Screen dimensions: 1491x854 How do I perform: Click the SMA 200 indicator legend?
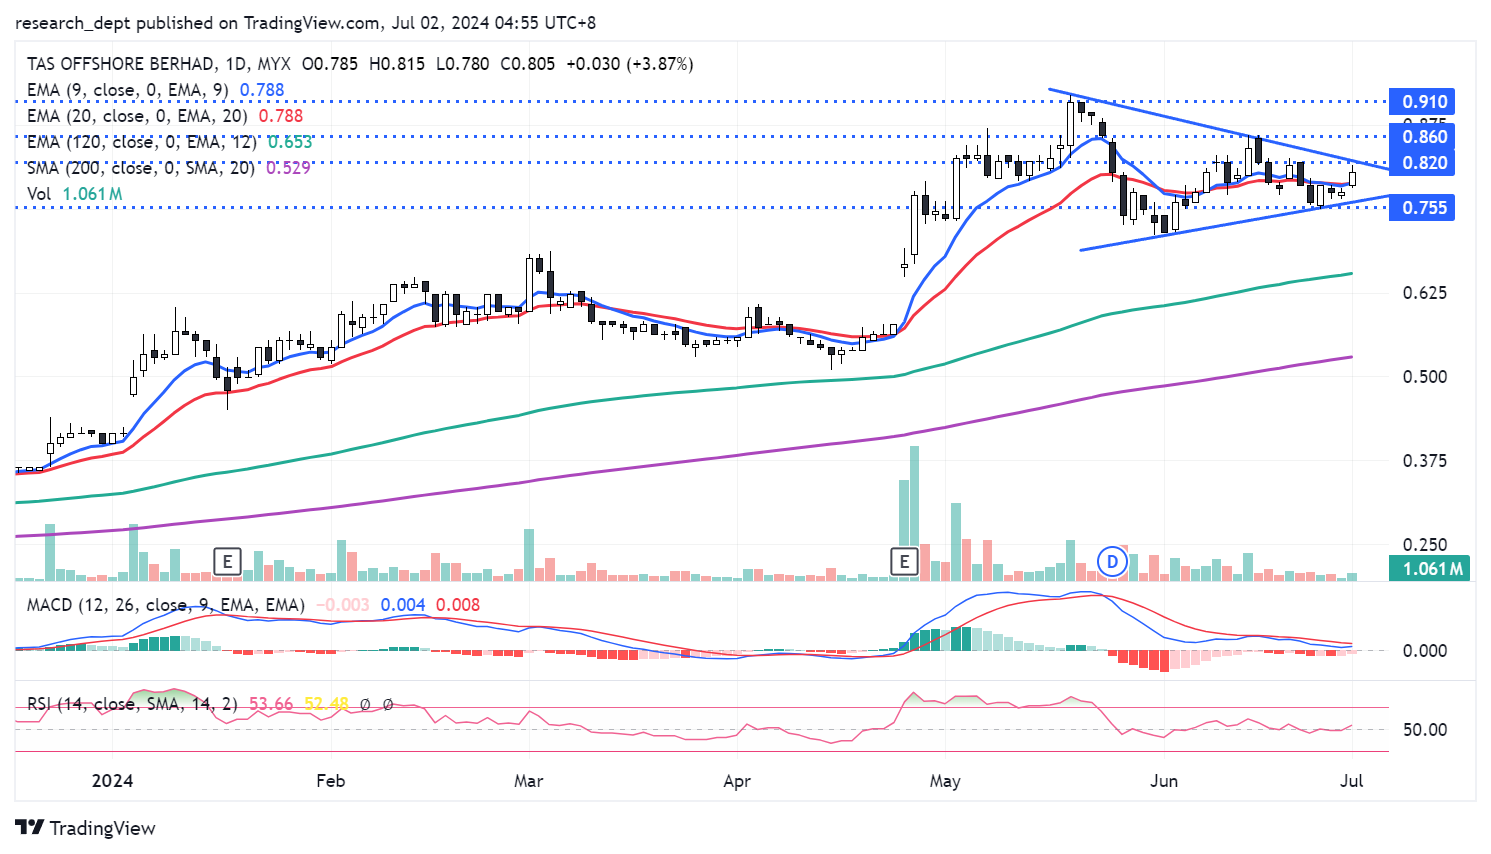(140, 168)
